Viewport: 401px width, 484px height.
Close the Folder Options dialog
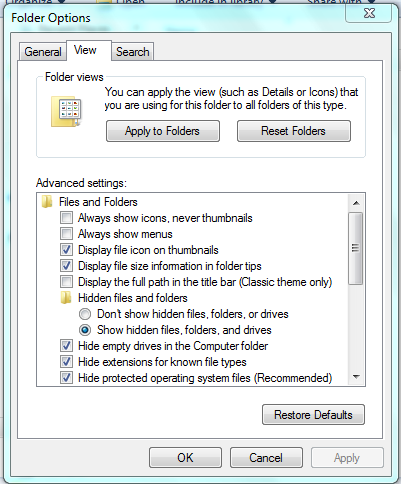coord(369,13)
